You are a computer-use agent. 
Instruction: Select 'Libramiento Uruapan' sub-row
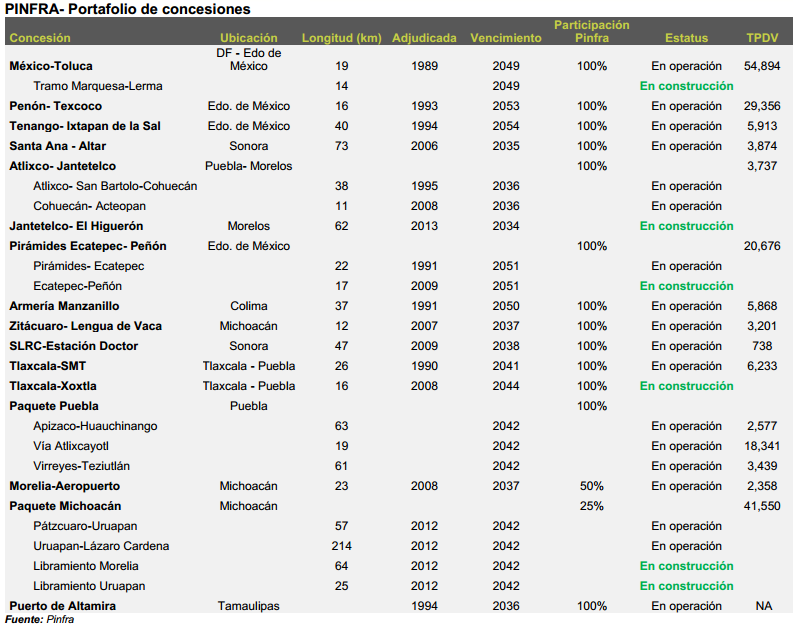click(89, 586)
